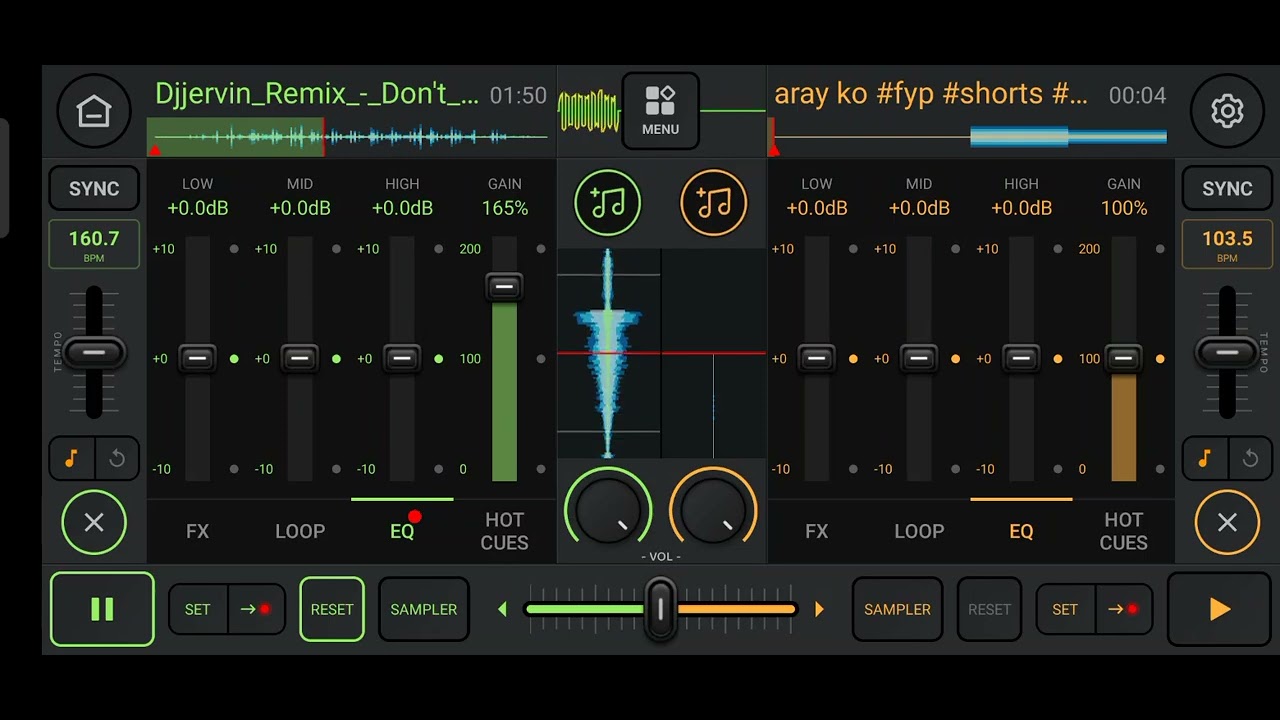Nudge crossfader with the right arrow
The width and height of the screenshot is (1280, 720).
[x=819, y=609]
